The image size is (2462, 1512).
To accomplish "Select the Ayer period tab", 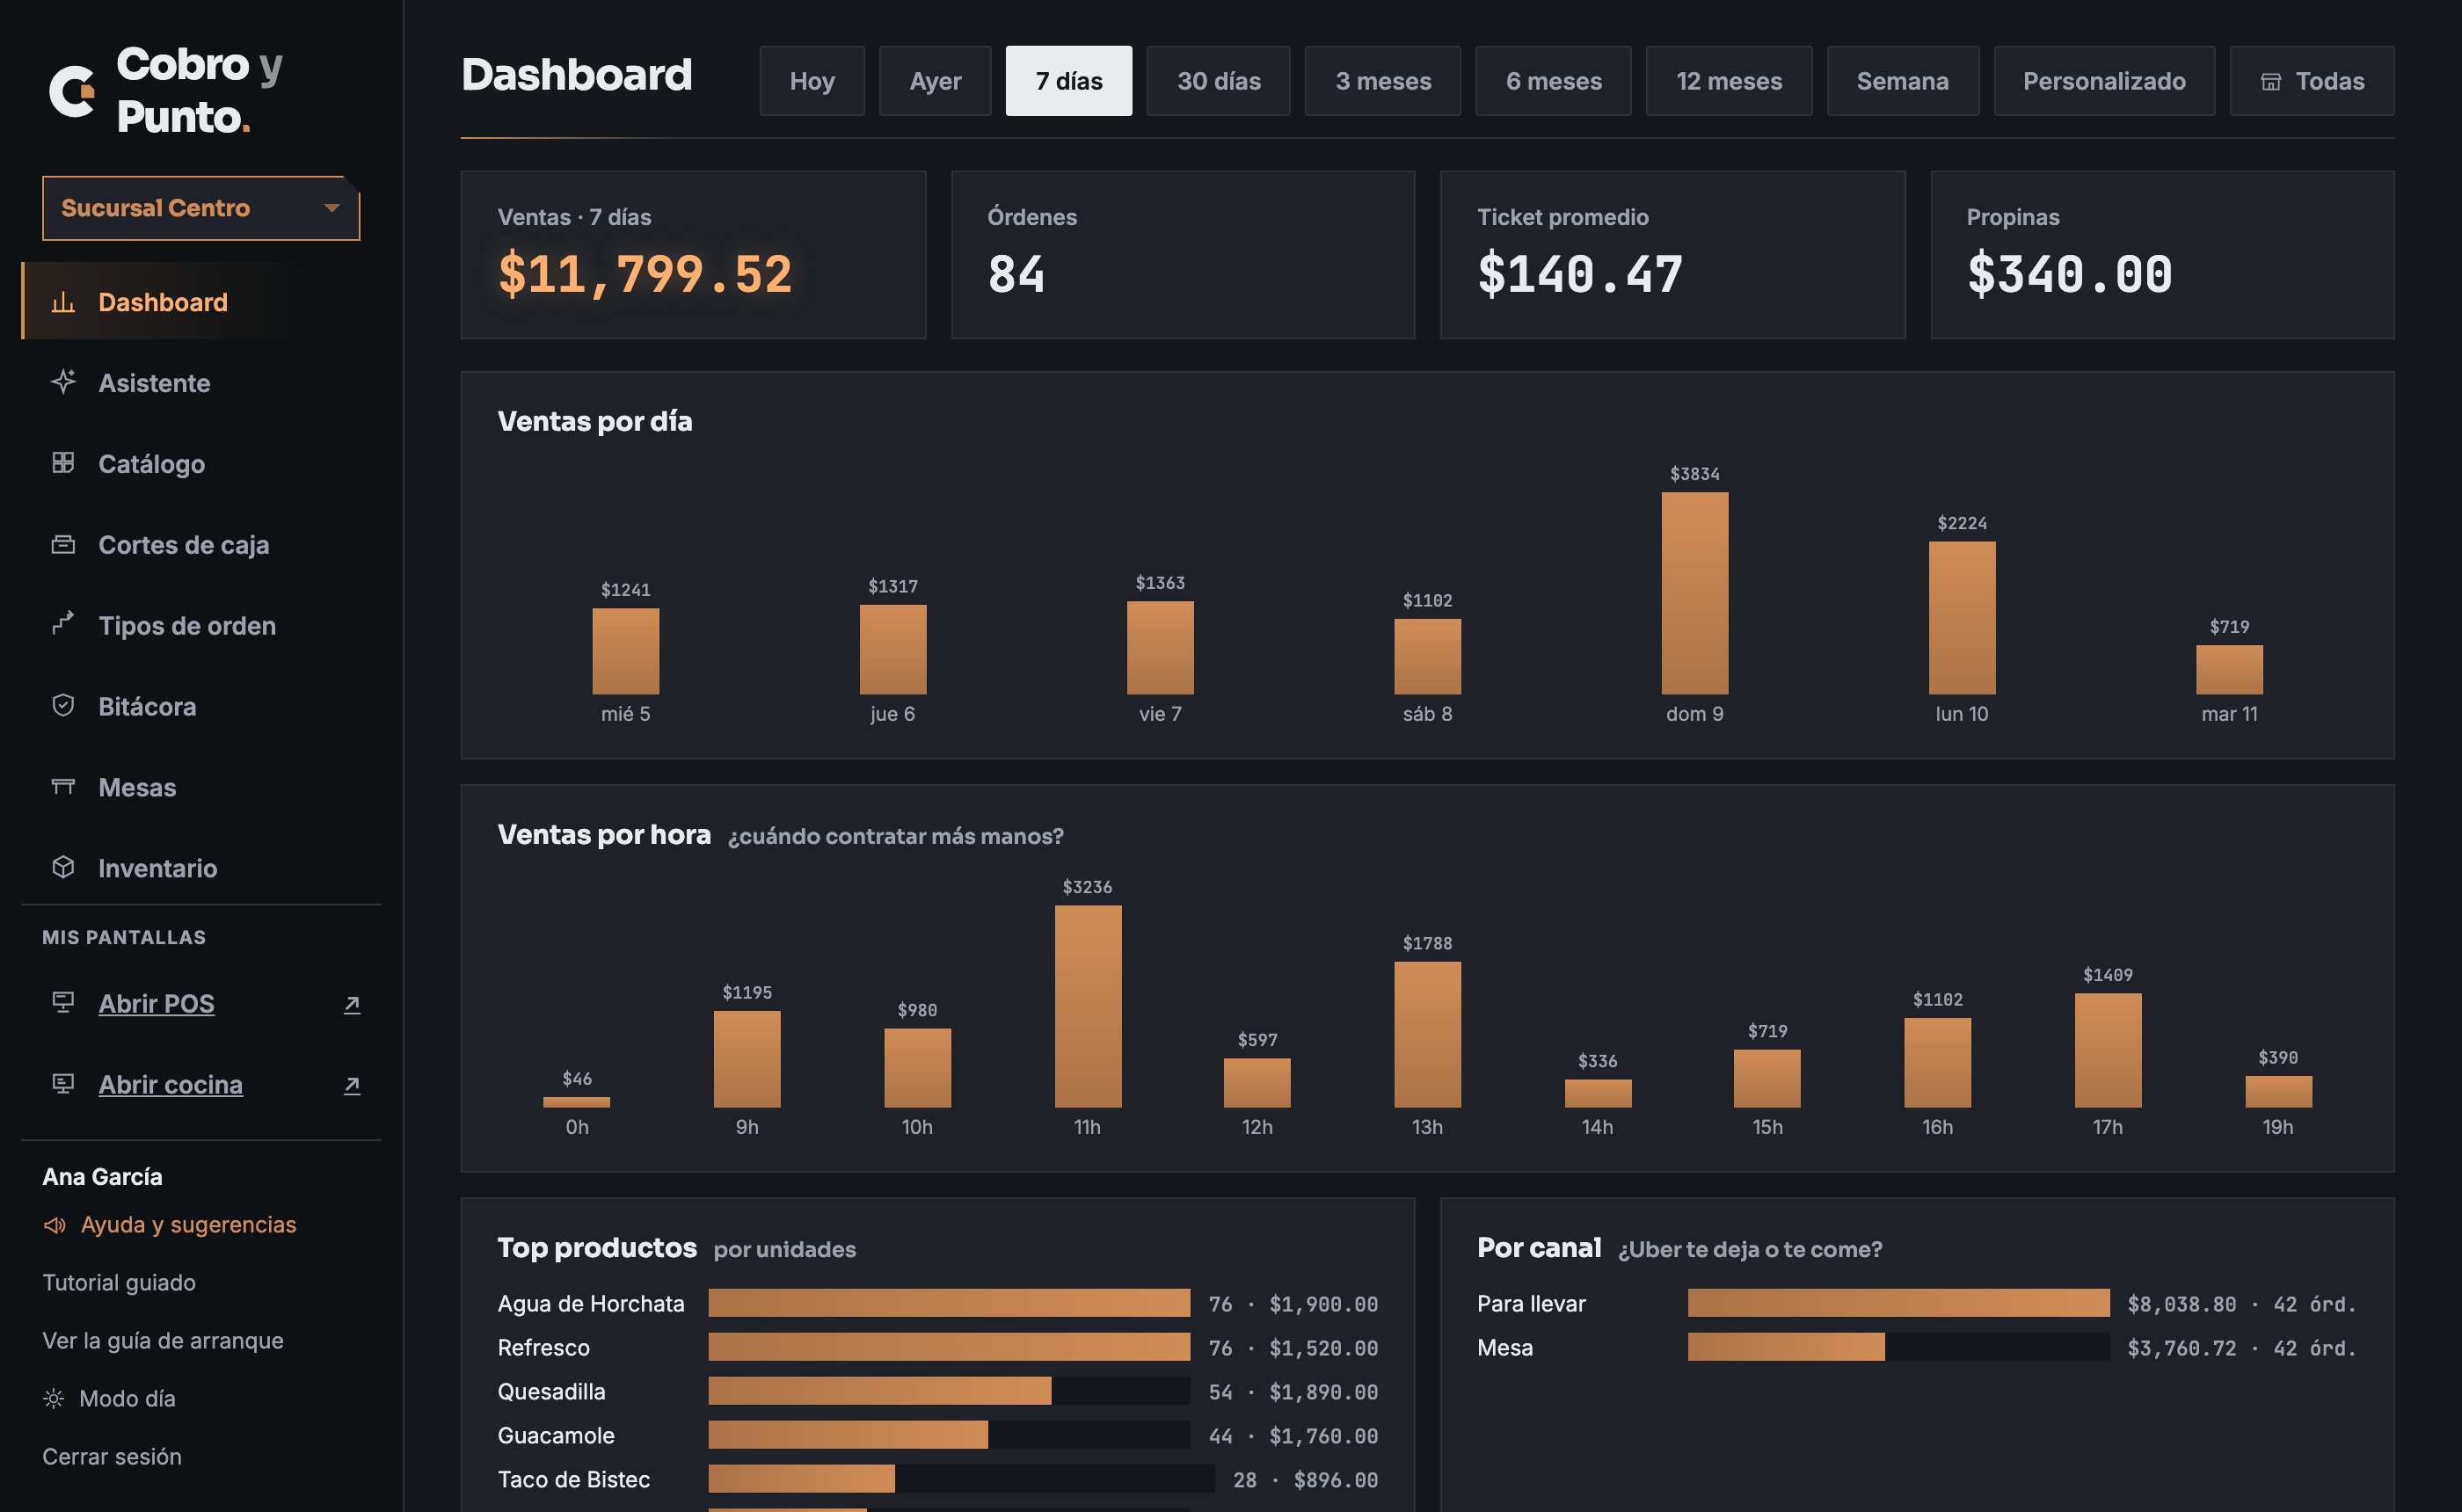I will (935, 81).
